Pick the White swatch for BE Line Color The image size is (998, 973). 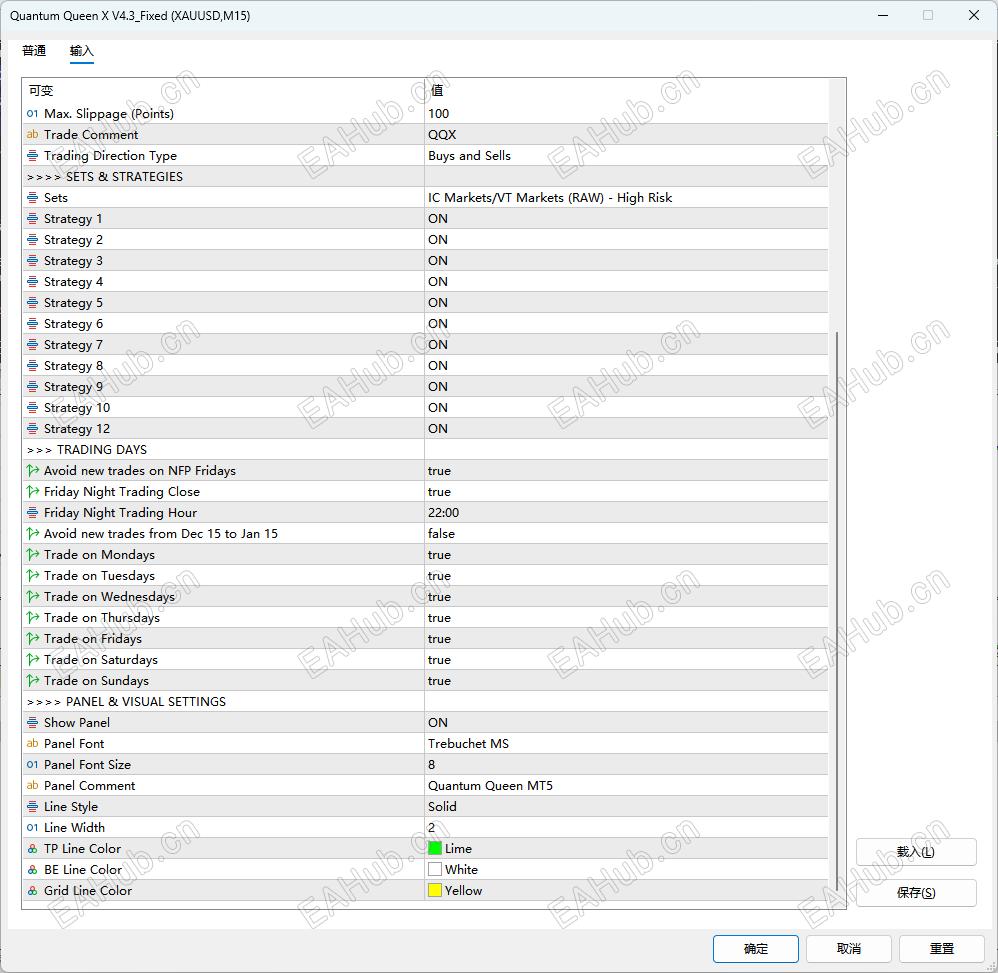(x=435, y=870)
